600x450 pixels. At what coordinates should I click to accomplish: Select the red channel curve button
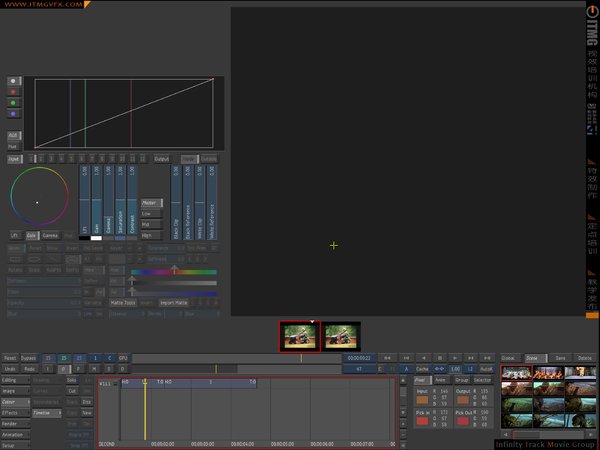point(14,91)
